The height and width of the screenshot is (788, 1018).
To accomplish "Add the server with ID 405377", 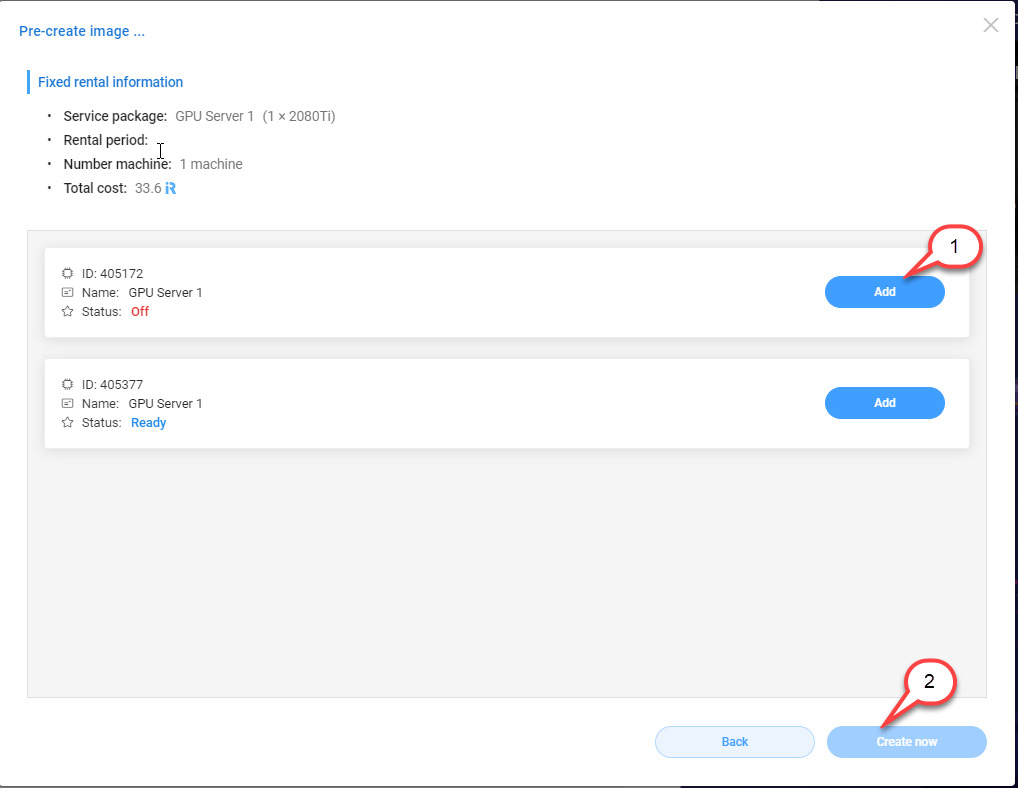I will click(884, 403).
